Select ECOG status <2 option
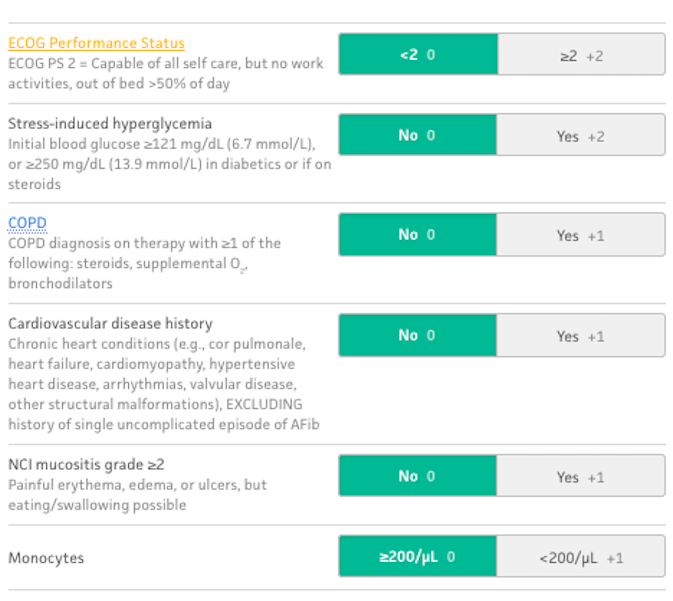The height and width of the screenshot is (601, 673). coord(418,55)
